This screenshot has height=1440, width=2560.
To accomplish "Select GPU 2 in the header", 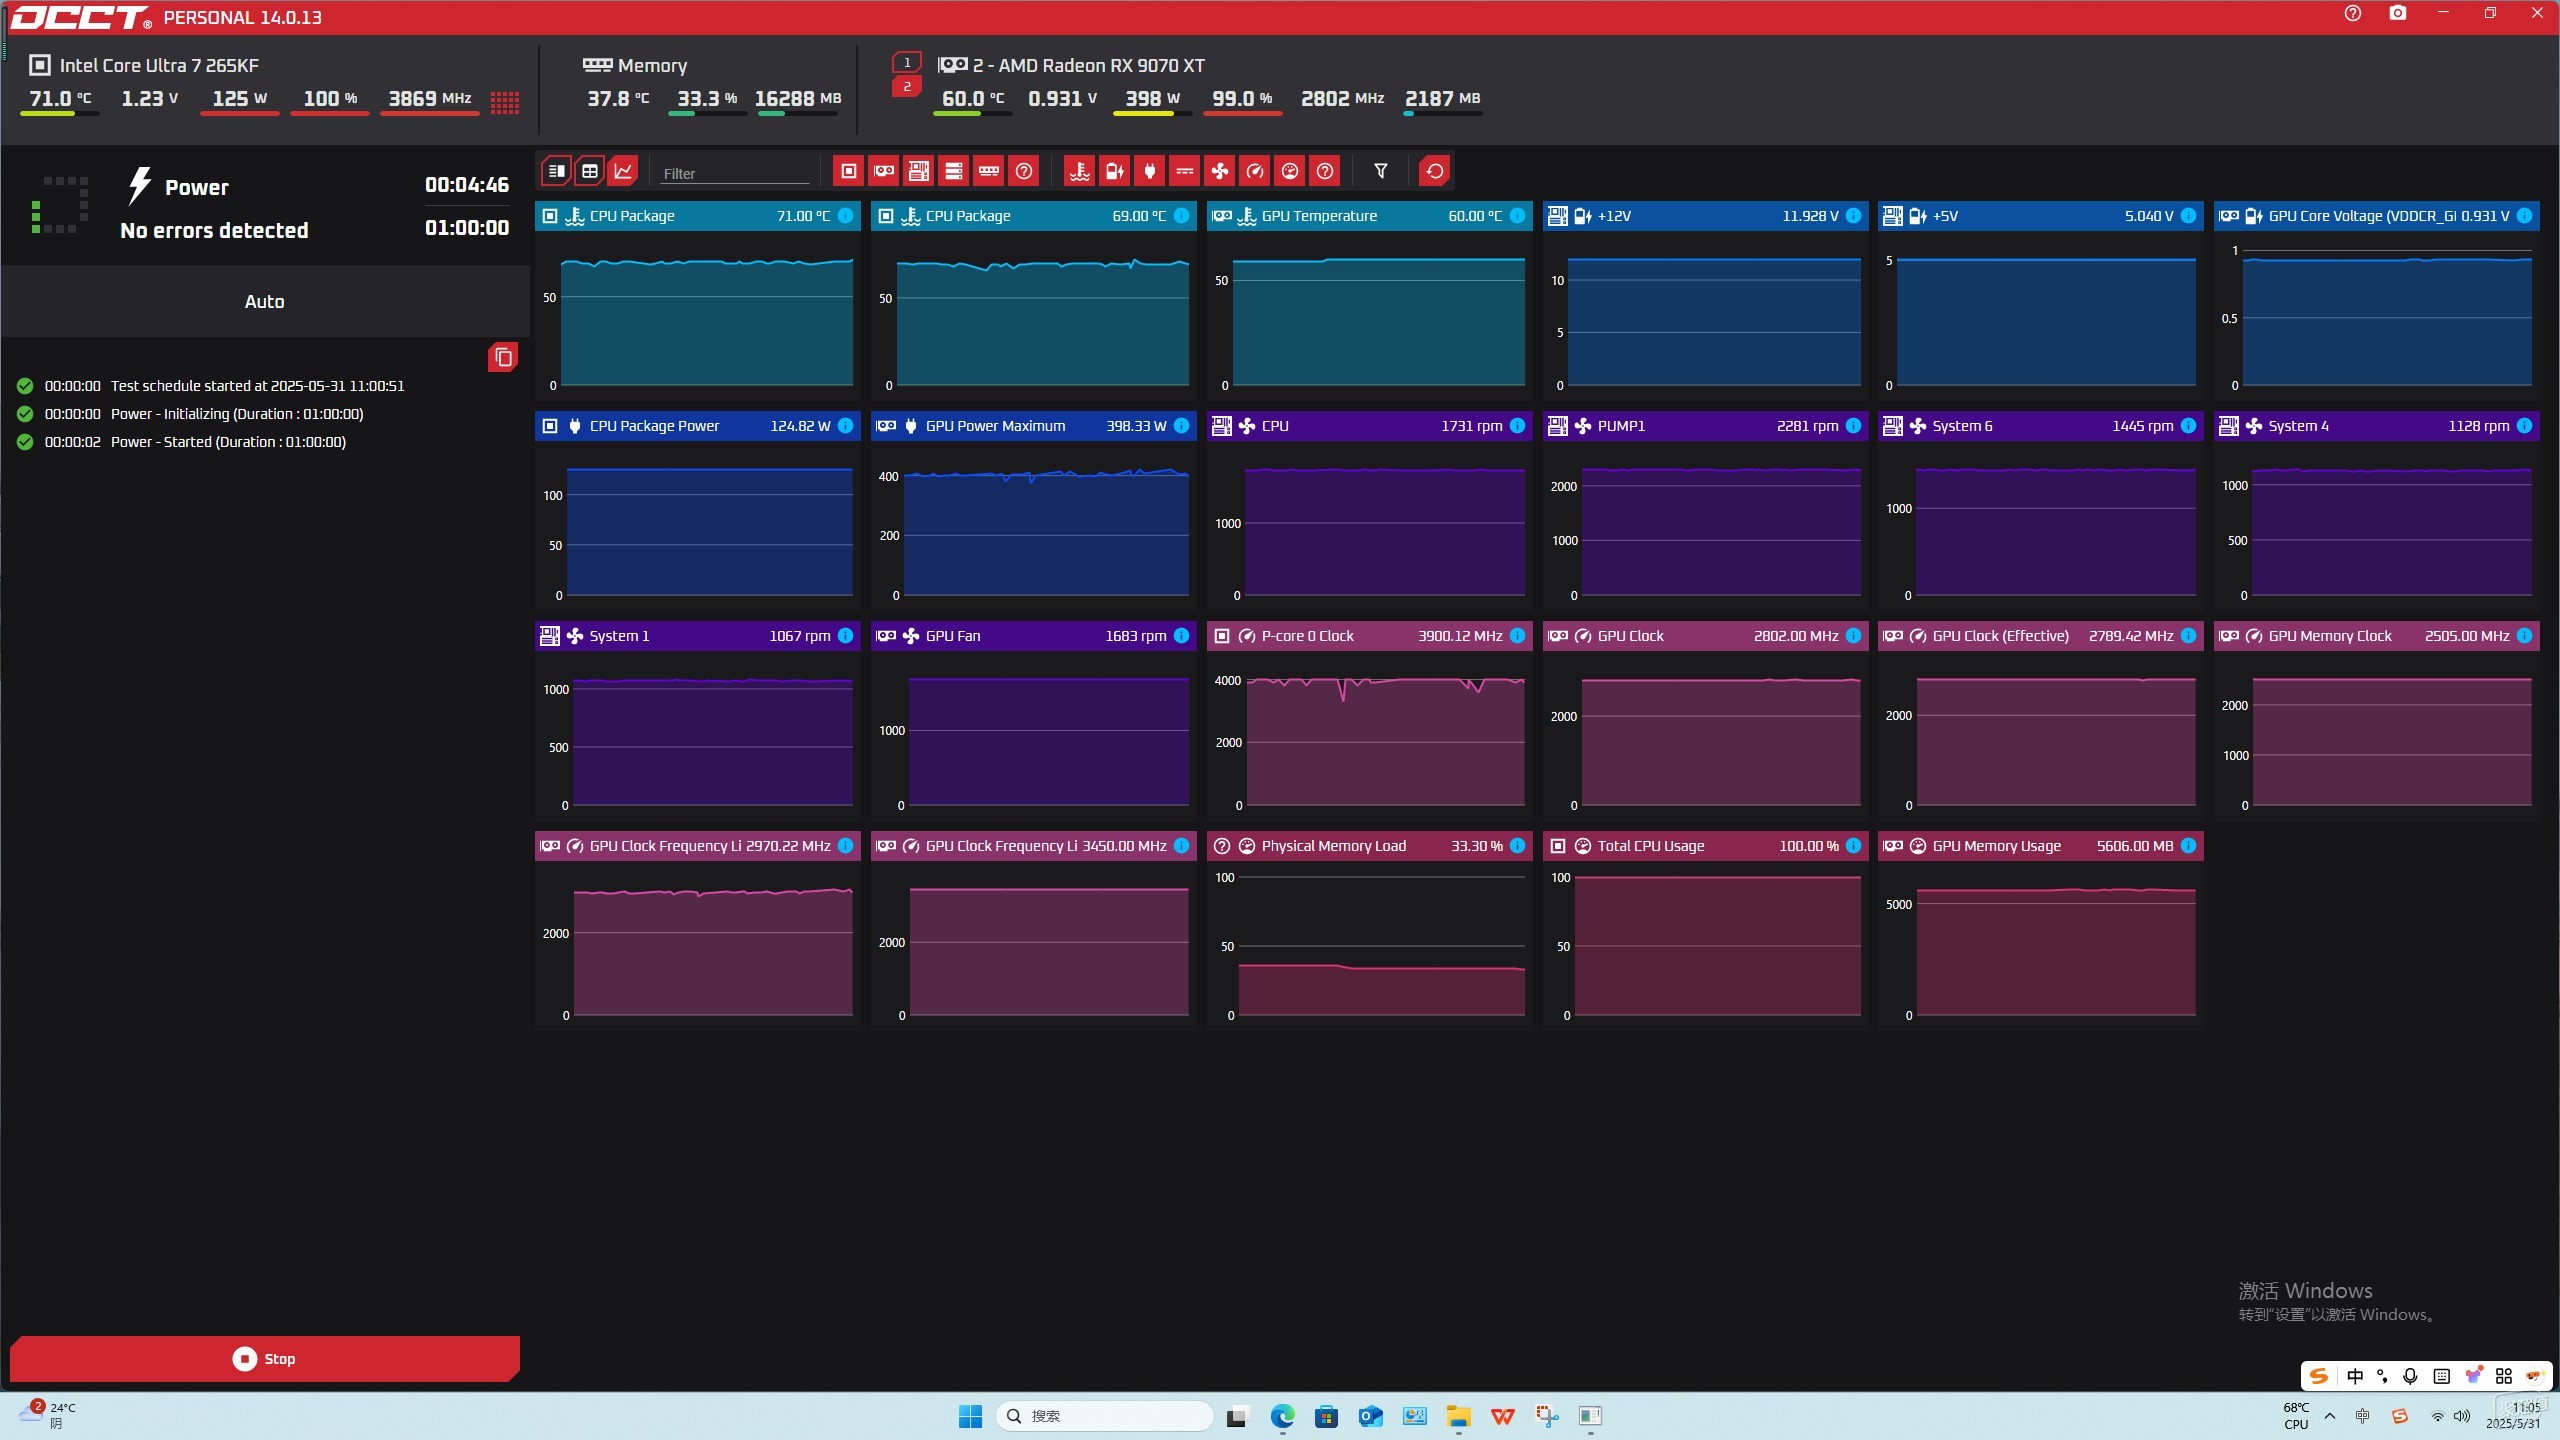I will (907, 87).
